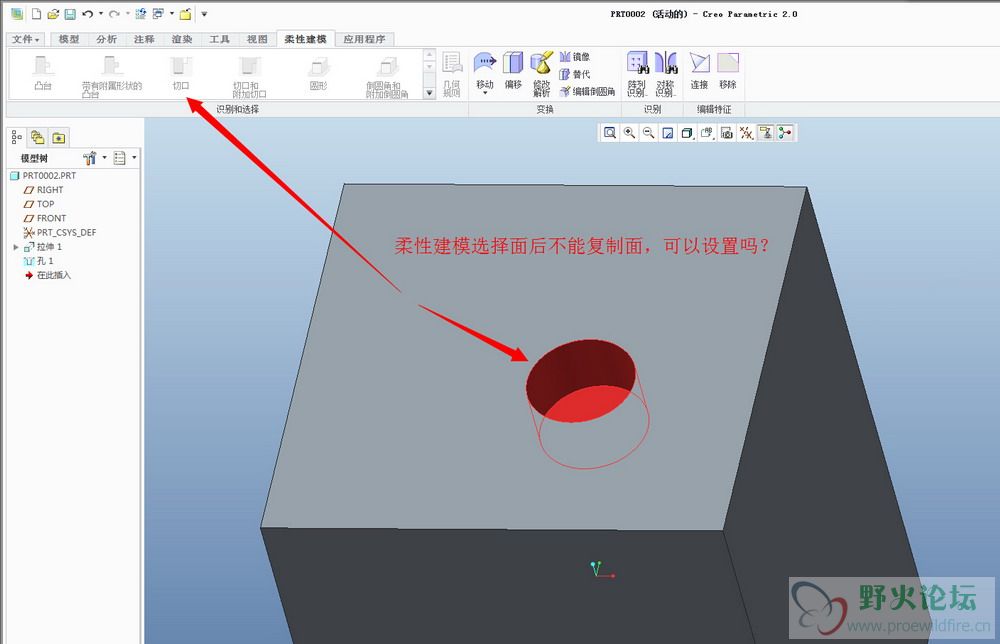Select the 切口和附加切口 tool
Screen dimensions: 1000x644
pos(249,77)
